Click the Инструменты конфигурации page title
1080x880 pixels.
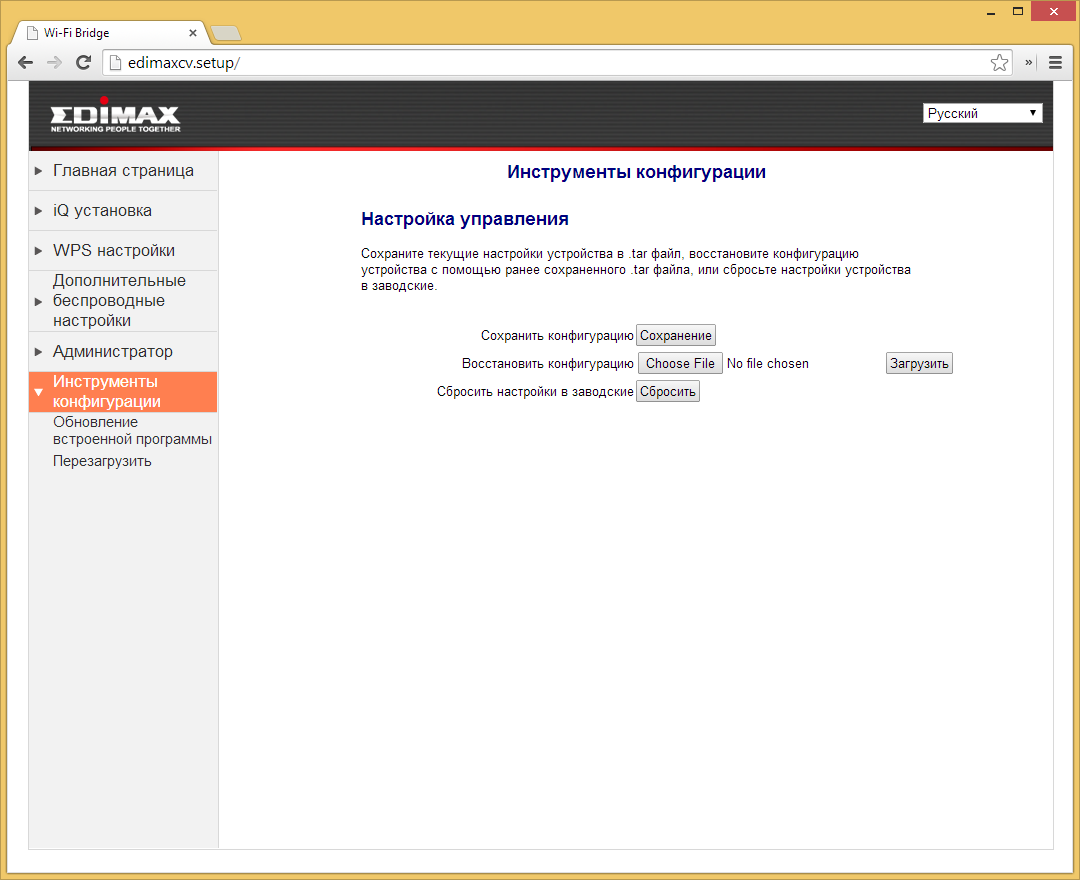(636, 172)
